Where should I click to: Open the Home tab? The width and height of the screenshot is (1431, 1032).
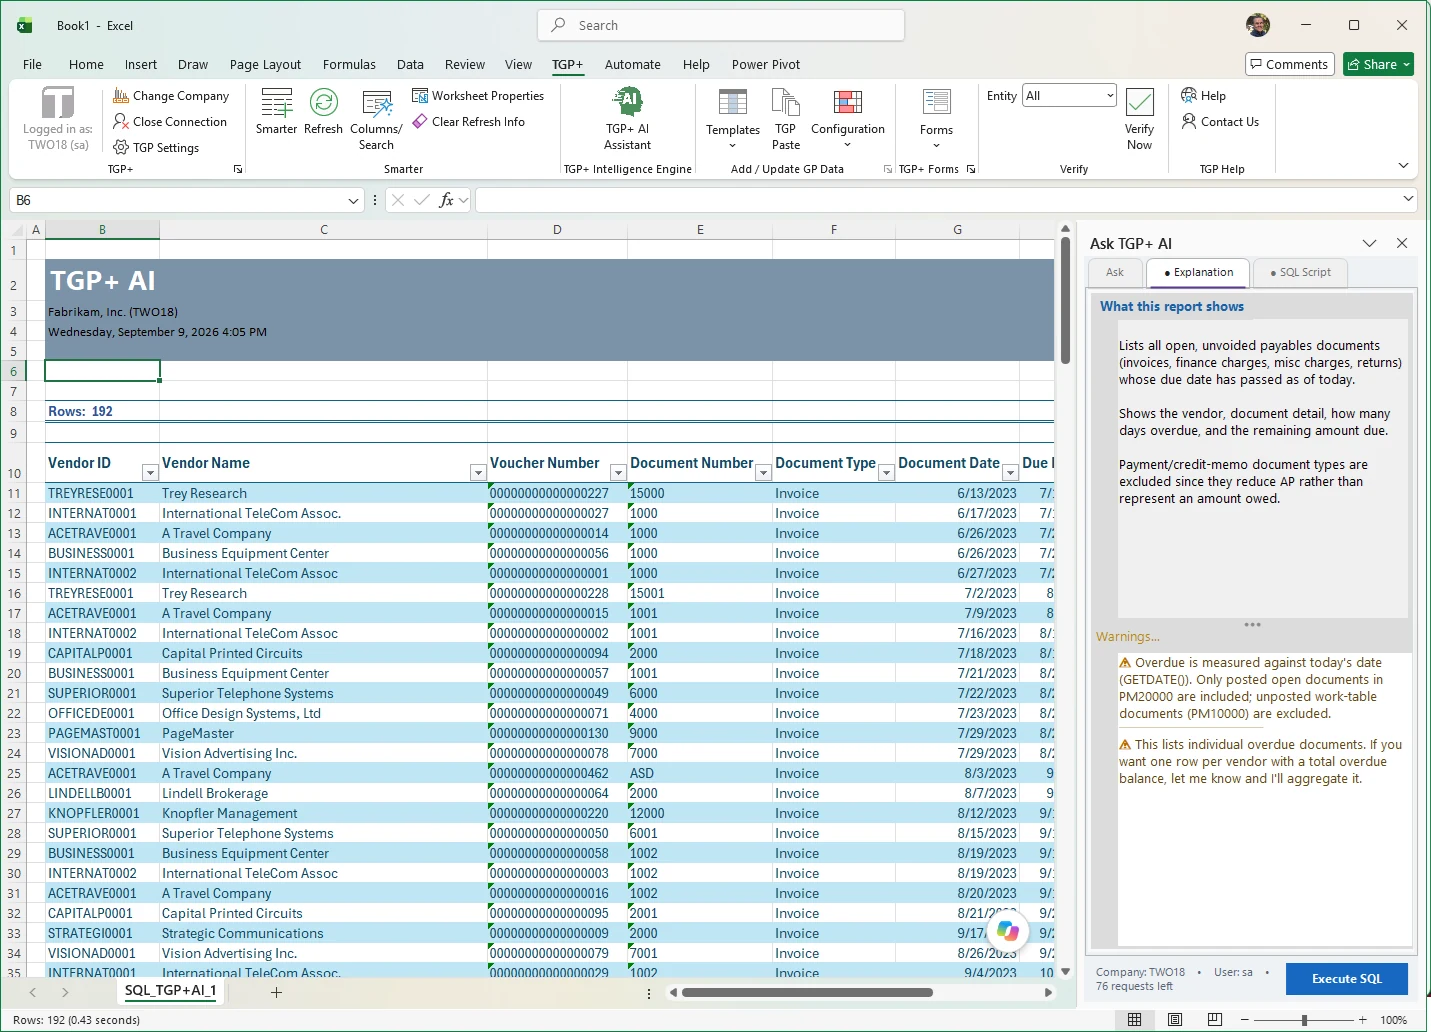pyautogui.click(x=86, y=65)
